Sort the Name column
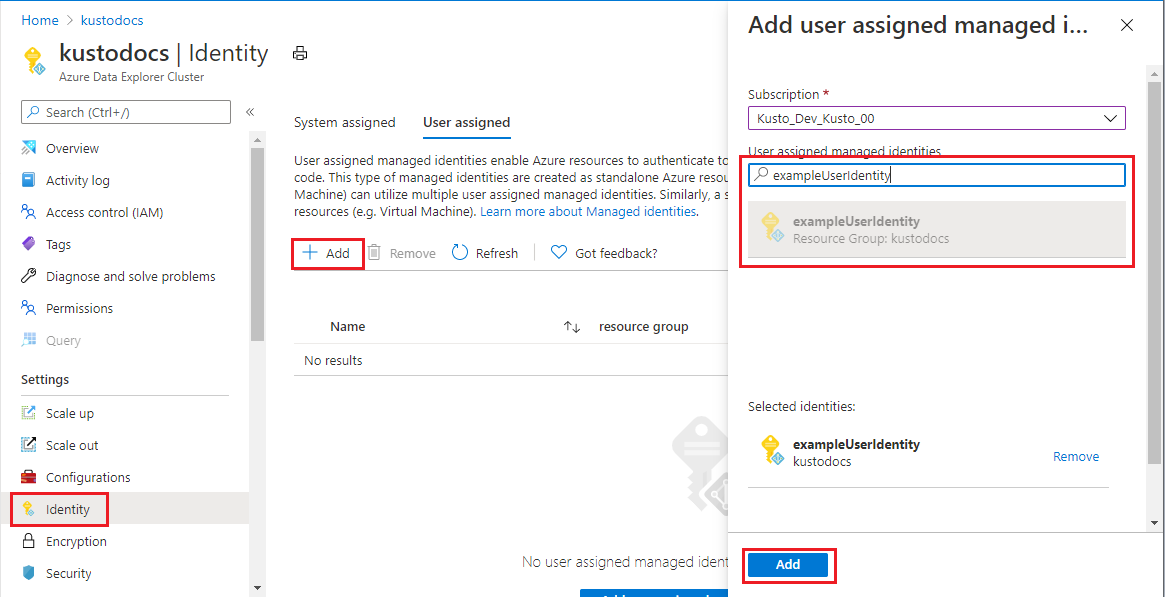This screenshot has width=1165, height=597. (x=347, y=326)
